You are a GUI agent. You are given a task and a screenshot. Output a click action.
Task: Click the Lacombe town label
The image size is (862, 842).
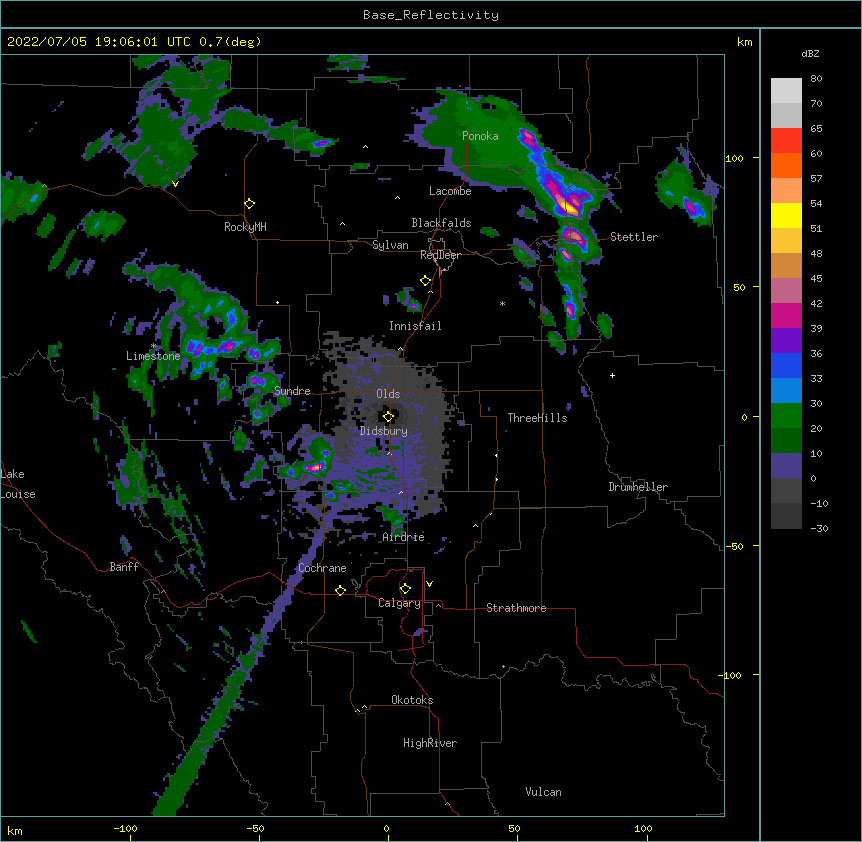tap(450, 191)
